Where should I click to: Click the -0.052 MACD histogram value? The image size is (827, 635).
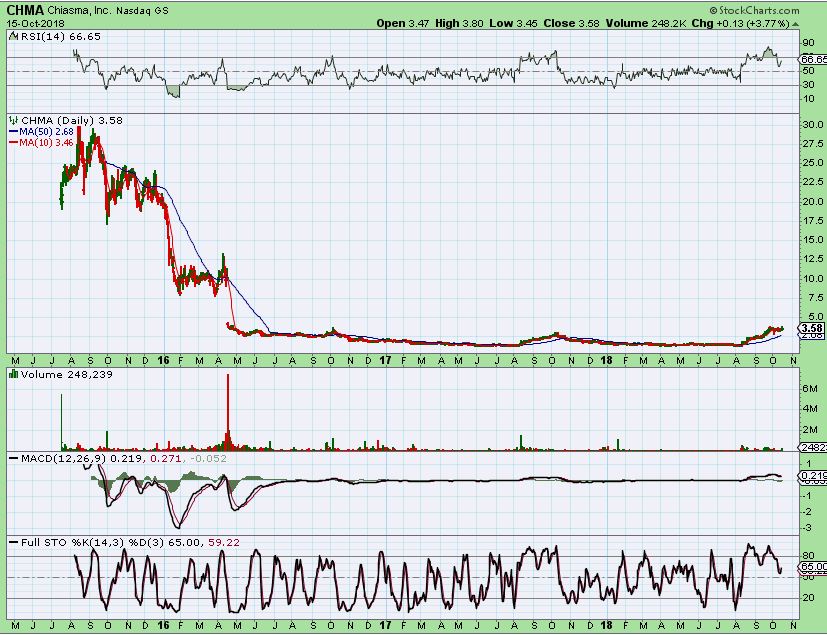tap(209, 458)
